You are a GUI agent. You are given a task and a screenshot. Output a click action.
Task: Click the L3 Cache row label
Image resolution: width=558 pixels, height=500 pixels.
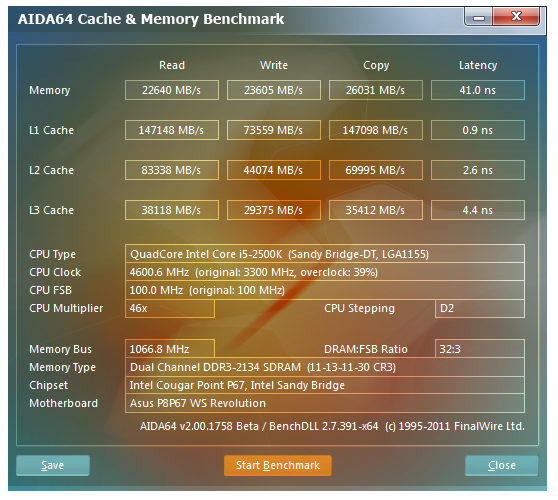click(x=51, y=210)
